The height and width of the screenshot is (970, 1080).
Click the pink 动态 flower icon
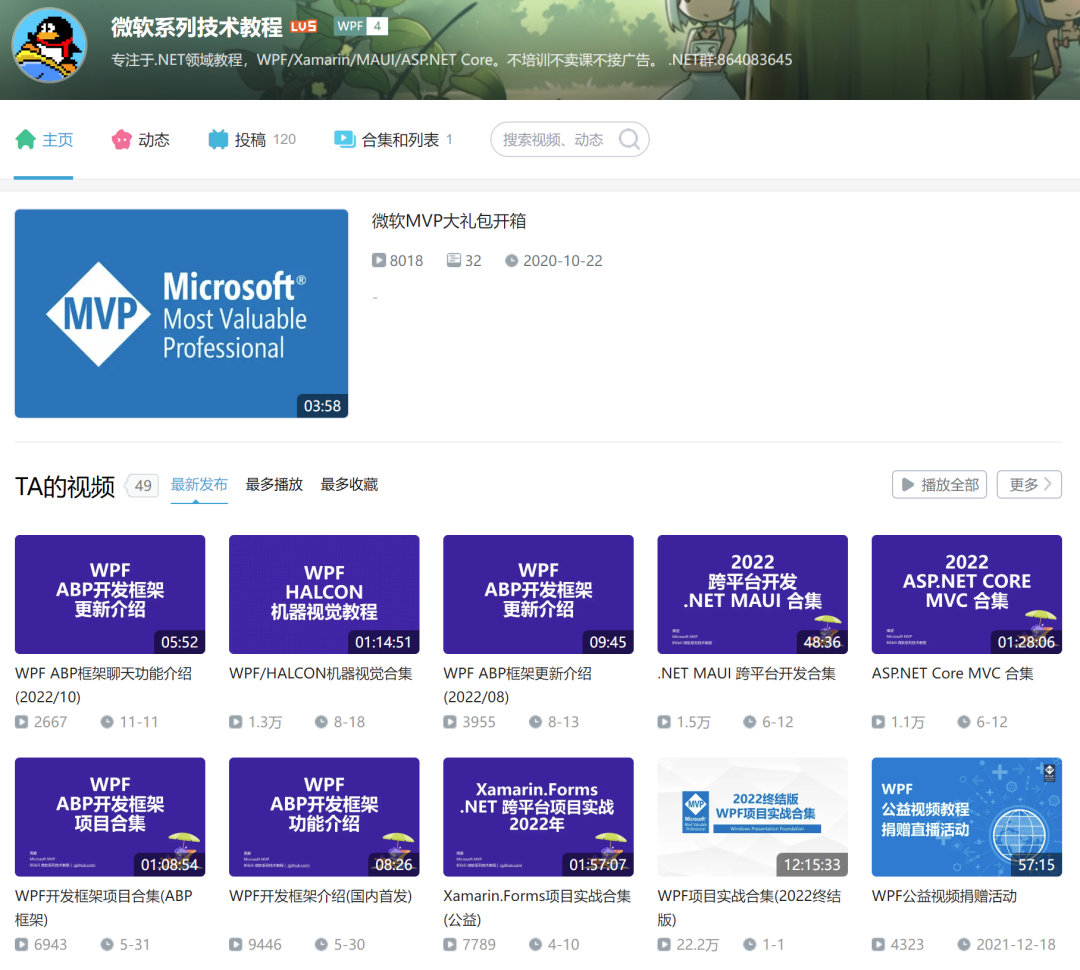pyautogui.click(x=122, y=139)
